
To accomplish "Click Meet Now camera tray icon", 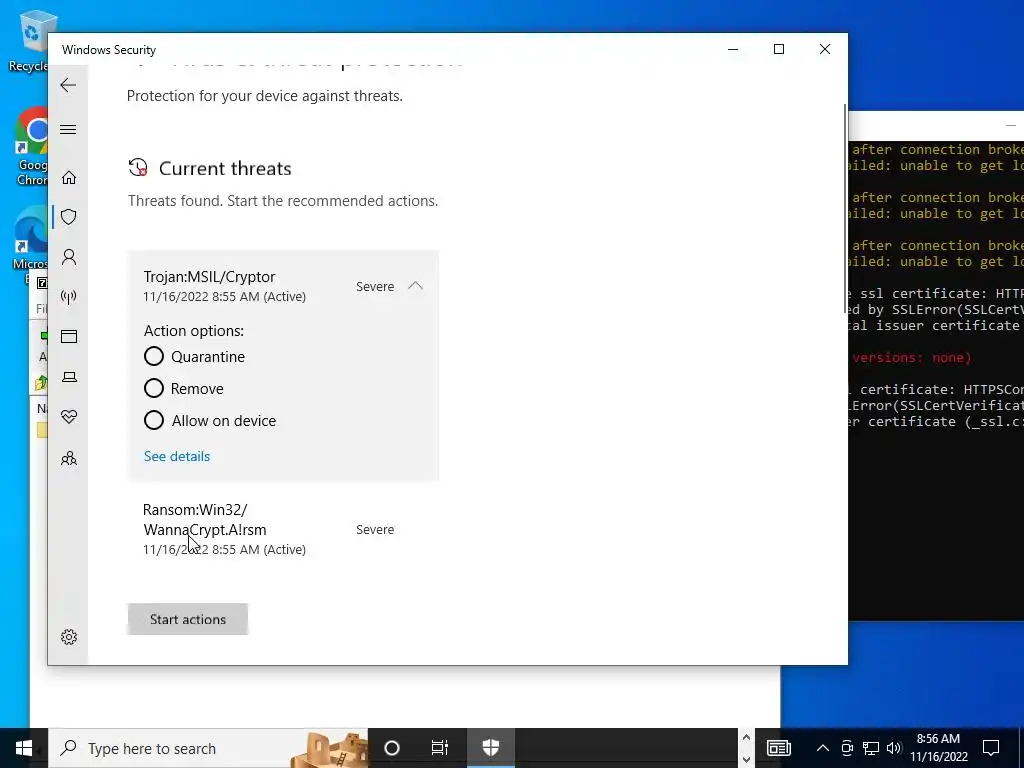I will click(x=847, y=748).
